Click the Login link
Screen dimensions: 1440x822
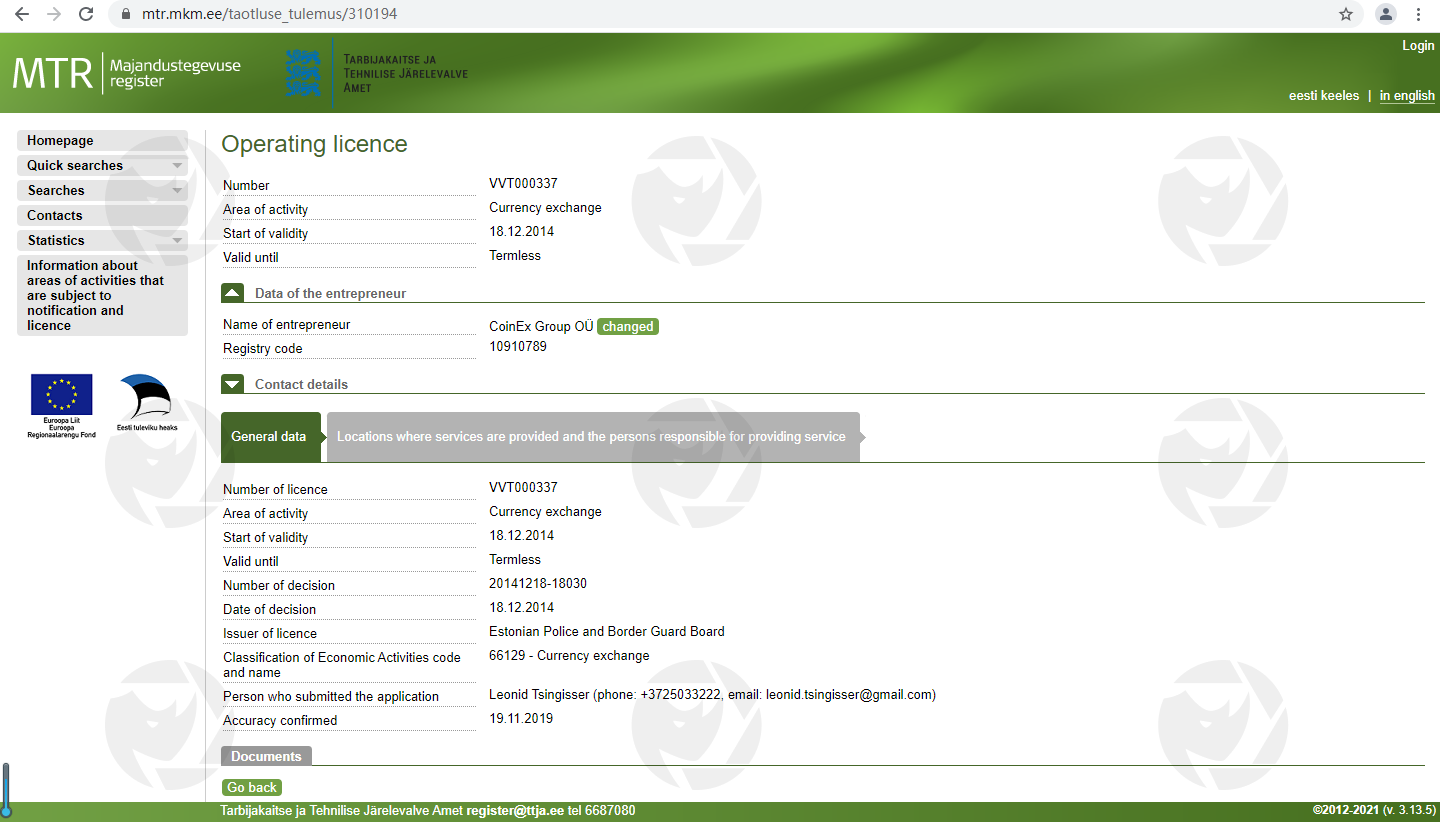click(1417, 46)
